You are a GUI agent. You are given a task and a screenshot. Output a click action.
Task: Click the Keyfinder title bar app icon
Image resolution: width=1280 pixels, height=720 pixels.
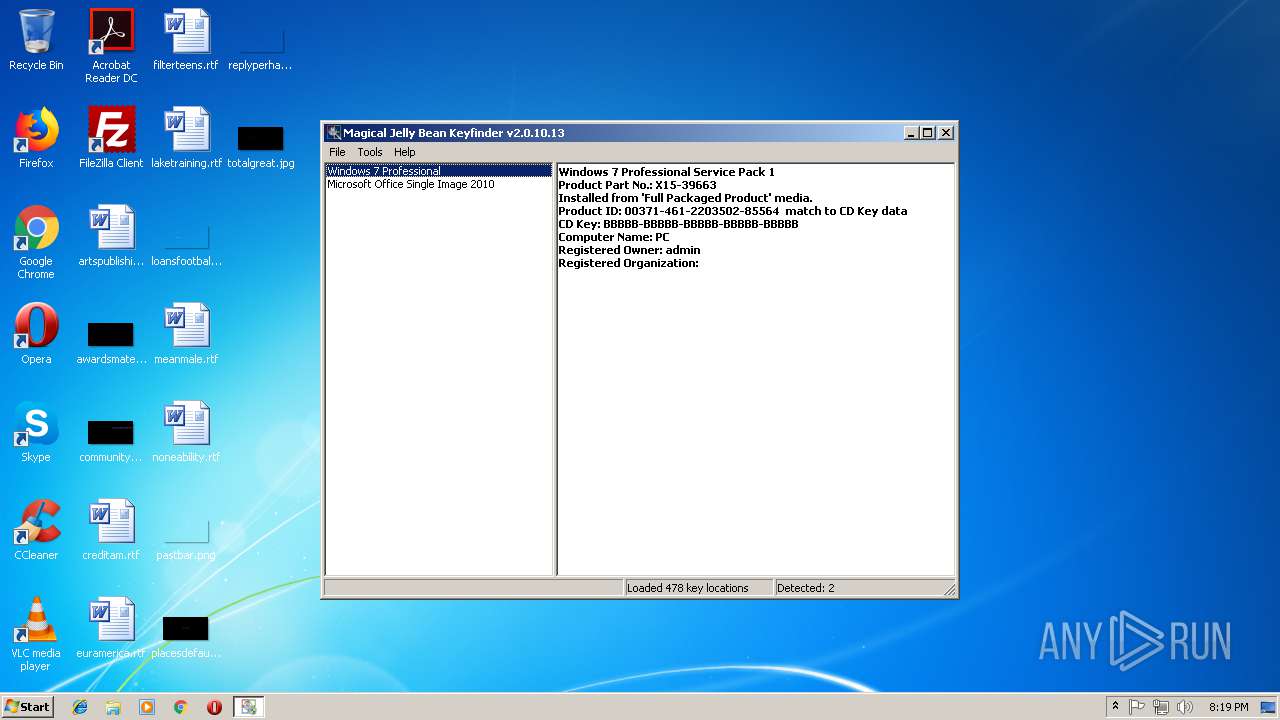tap(334, 133)
